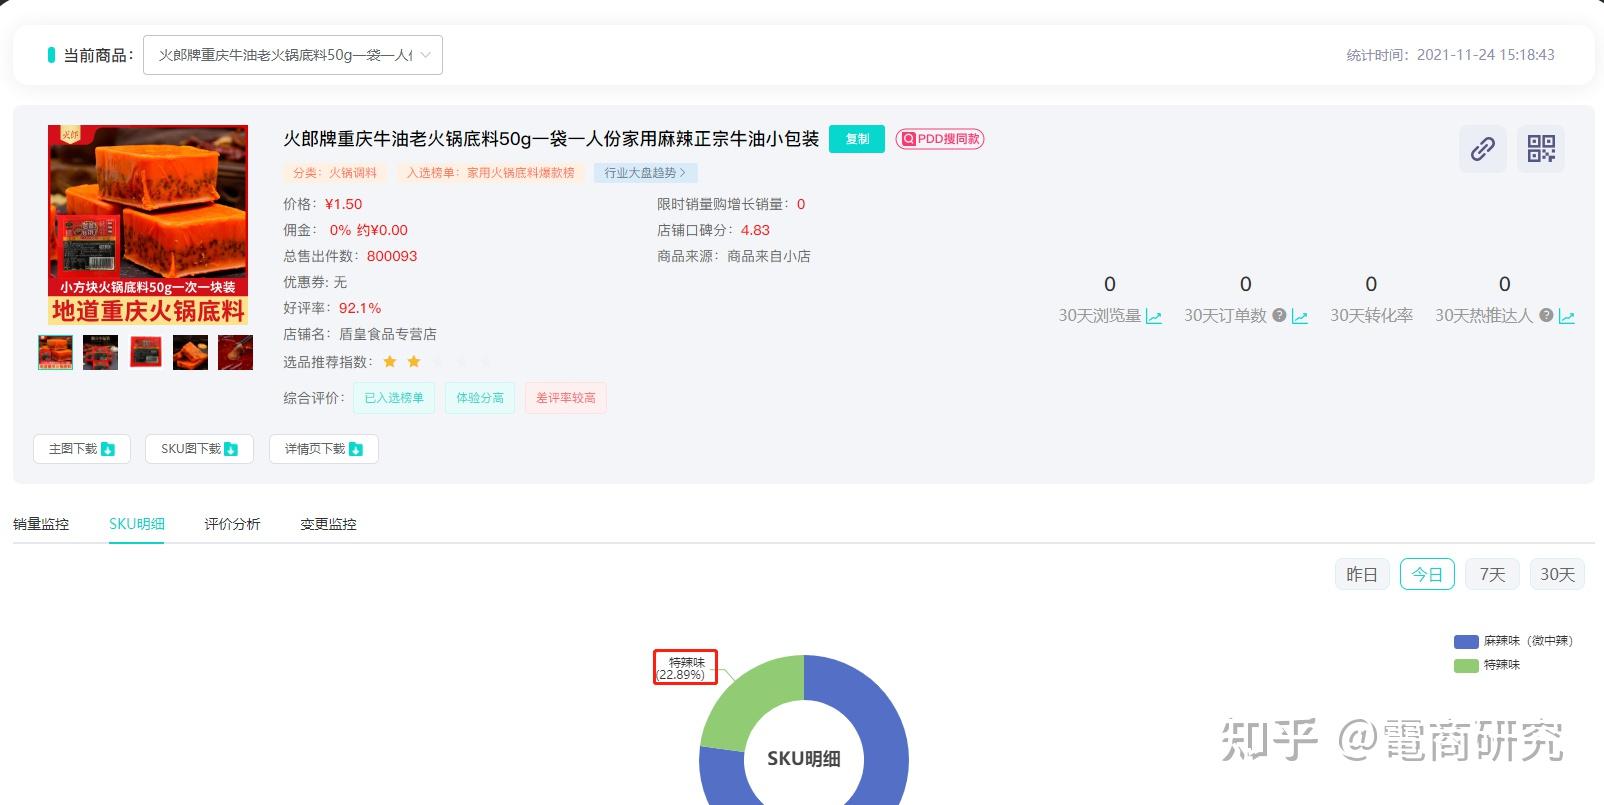Toggle 麻辣味（微中辣） legend swatch
Viewport: 1604px width, 805px height.
[x=1466, y=641]
